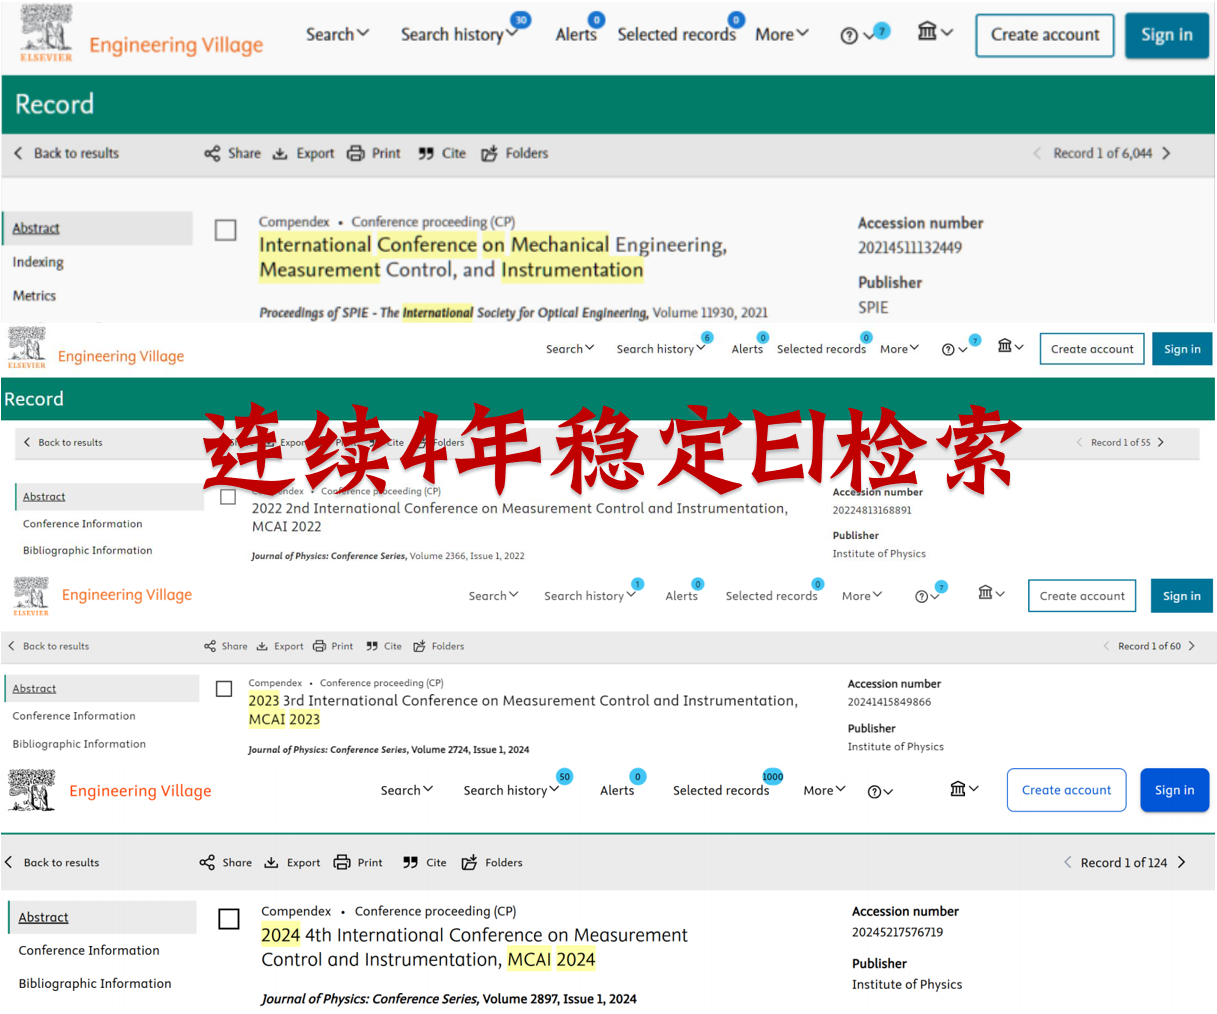The width and height of the screenshot is (1217, 1014).
Task: Open Folders icon in Record 1 of 60 toolbar
Action: [x=420, y=646]
